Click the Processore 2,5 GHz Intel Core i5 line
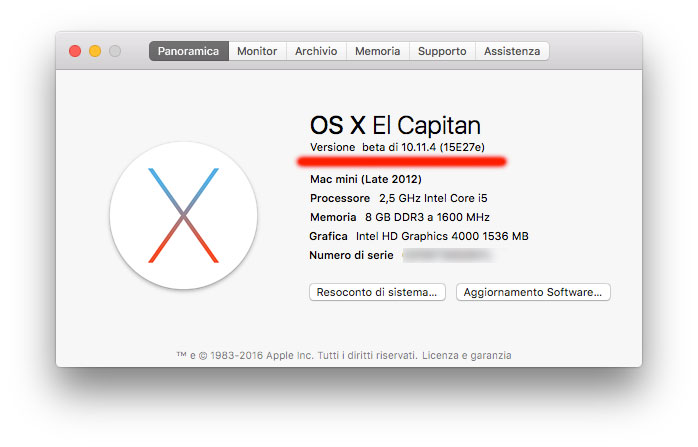Image resolution: width=698 pixels, height=447 pixels. click(x=399, y=198)
